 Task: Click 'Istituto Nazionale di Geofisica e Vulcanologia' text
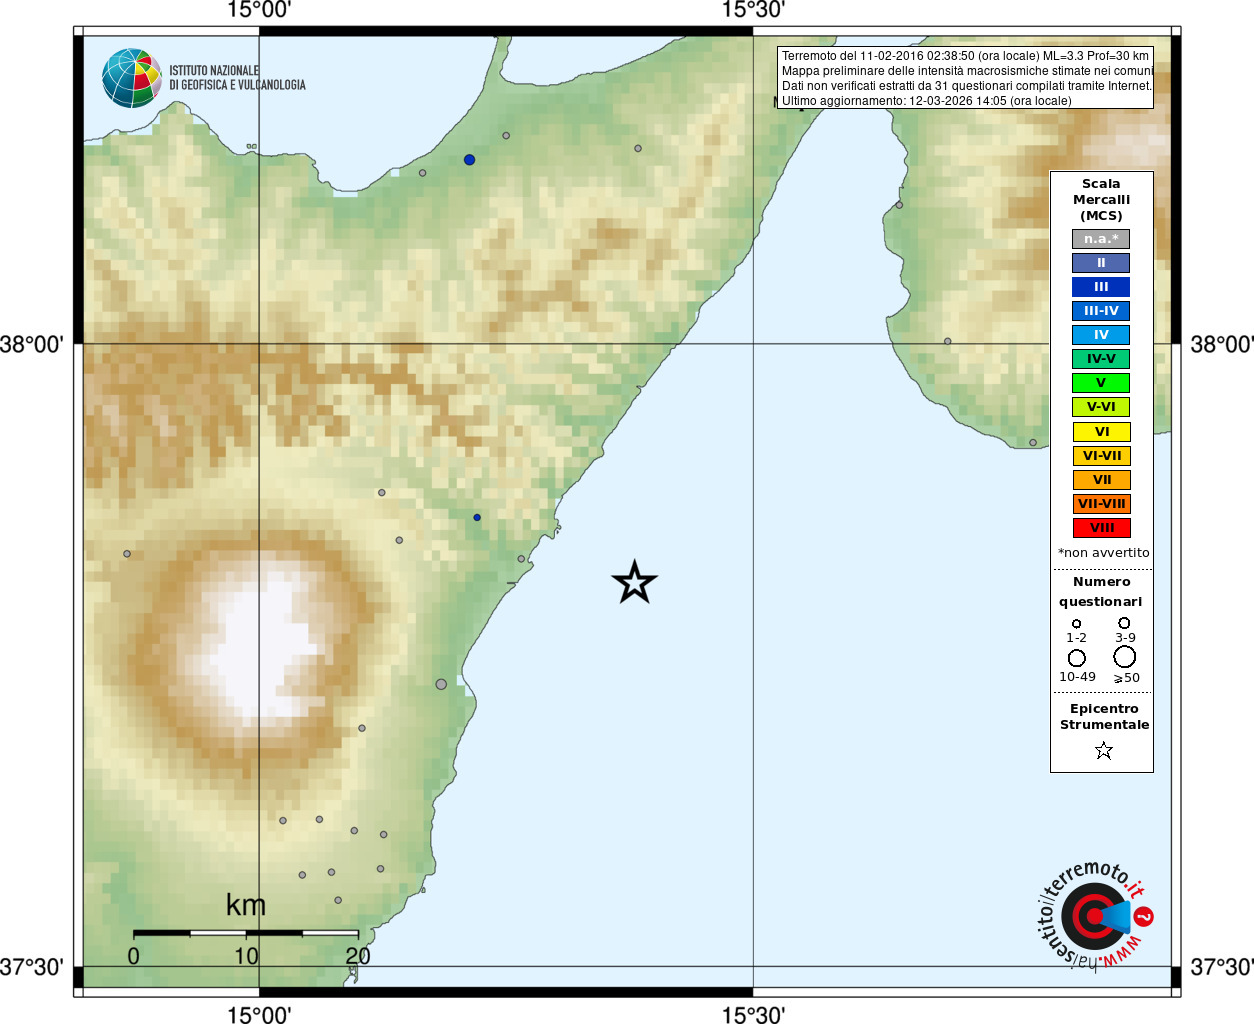pos(237,78)
